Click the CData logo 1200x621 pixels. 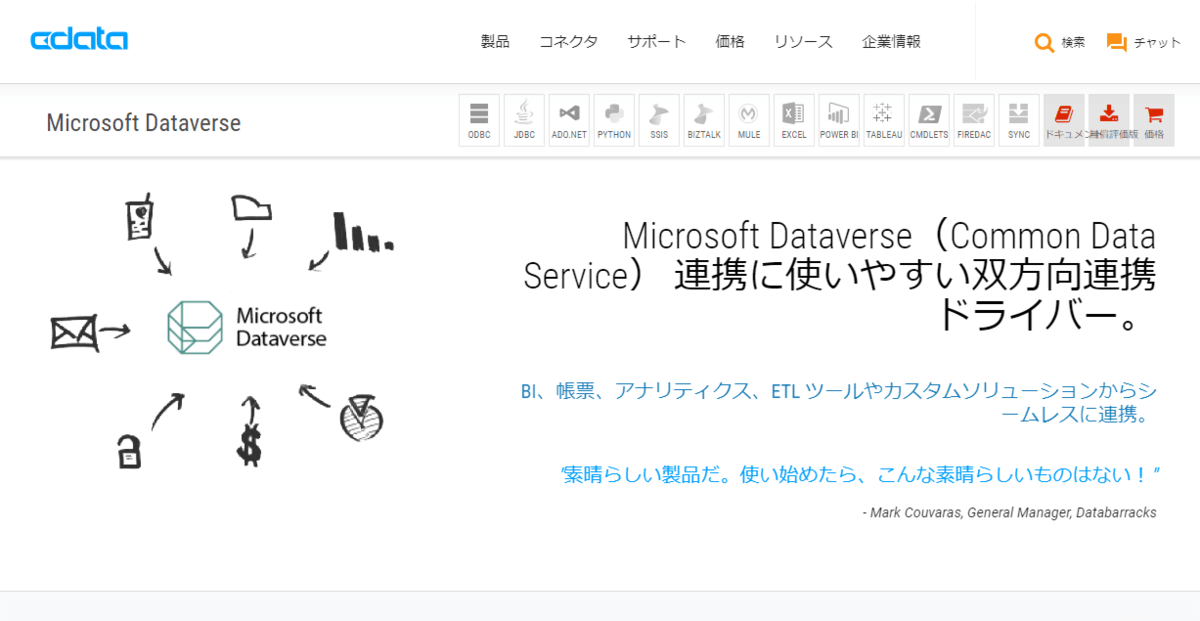click(79, 40)
